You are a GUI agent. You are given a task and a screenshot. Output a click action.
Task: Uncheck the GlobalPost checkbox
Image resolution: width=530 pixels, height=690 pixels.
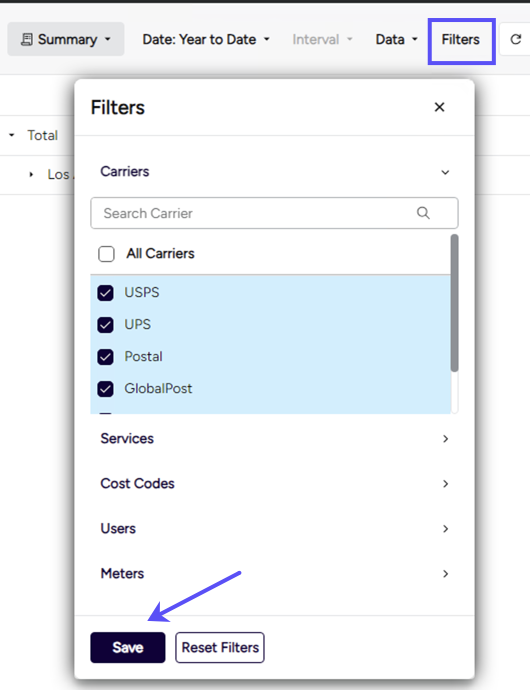click(105, 389)
